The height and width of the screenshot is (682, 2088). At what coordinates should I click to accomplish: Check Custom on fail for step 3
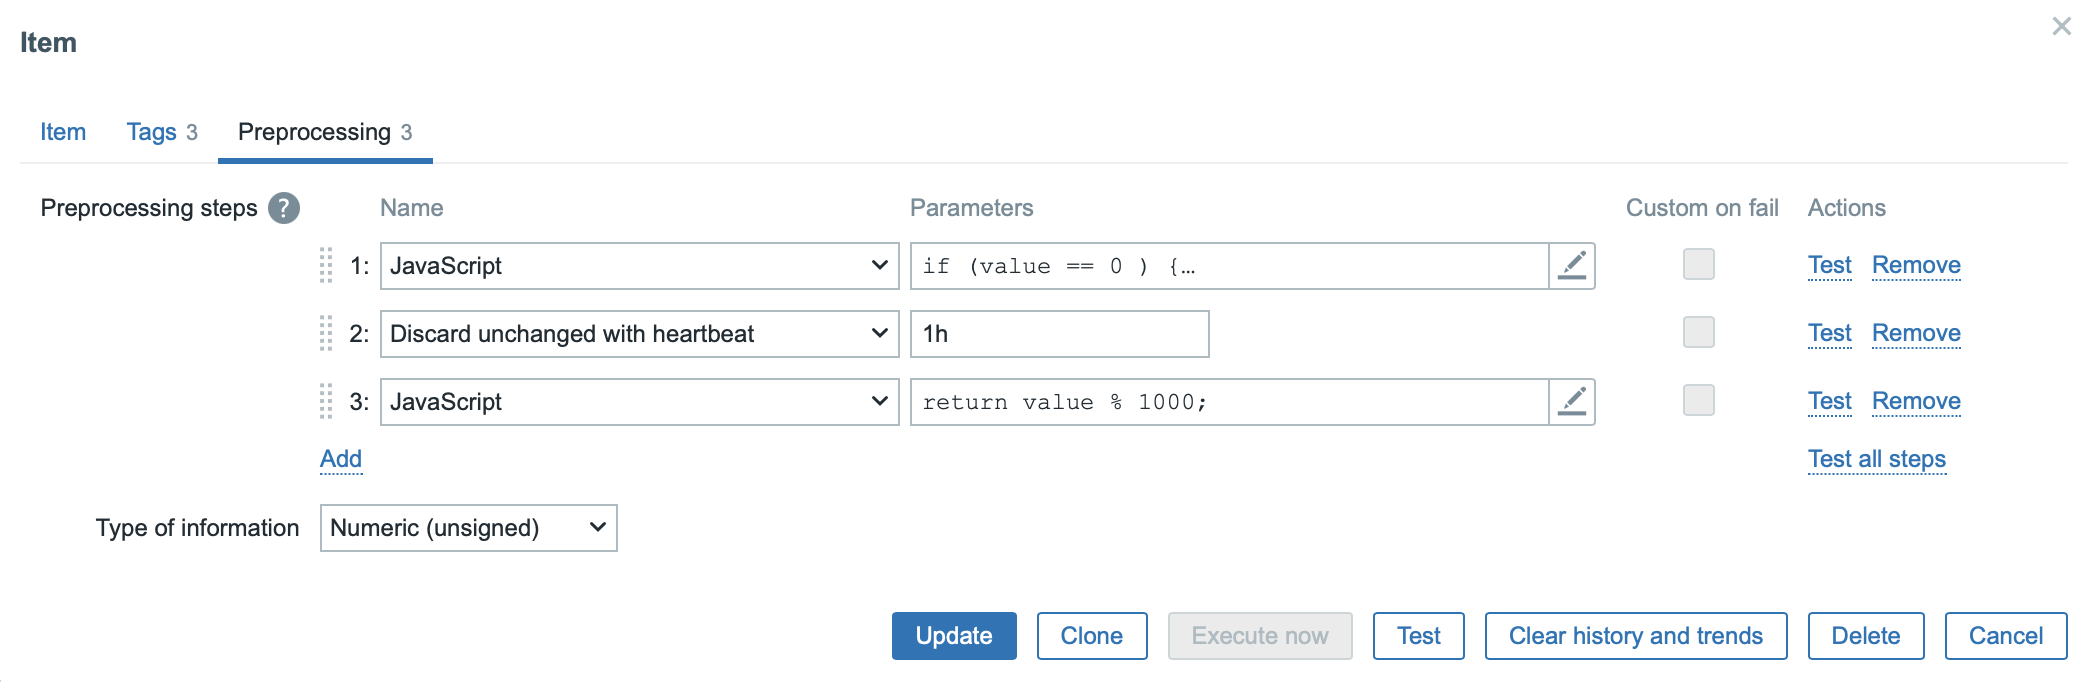tap(1699, 400)
